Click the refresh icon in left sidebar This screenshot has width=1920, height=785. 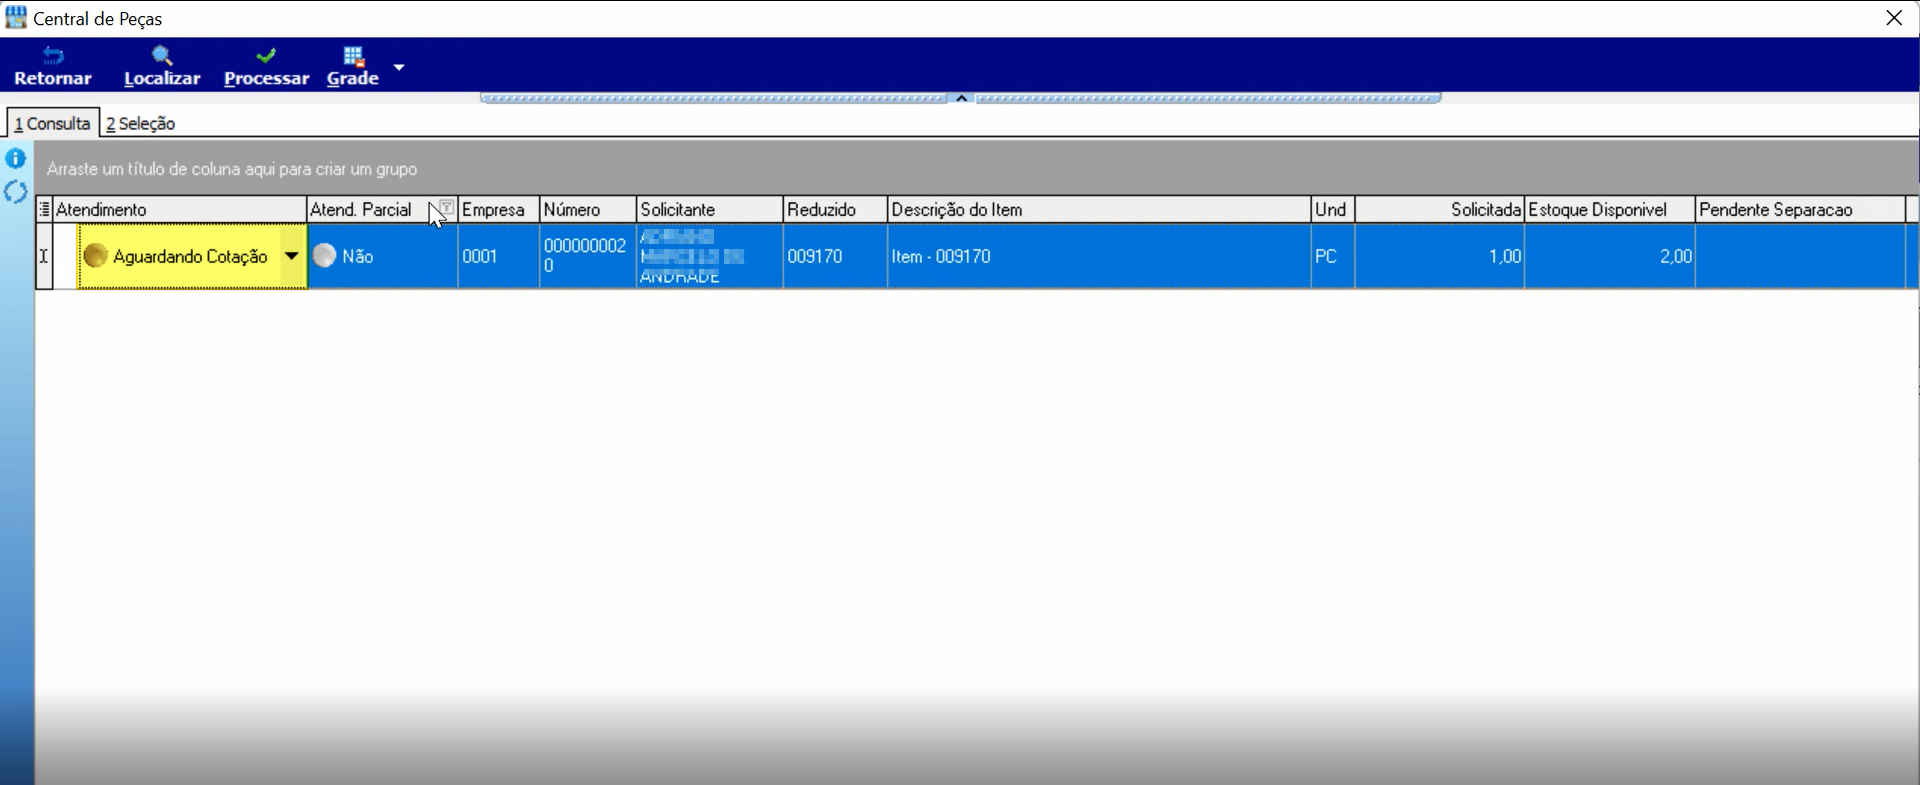pyautogui.click(x=16, y=191)
